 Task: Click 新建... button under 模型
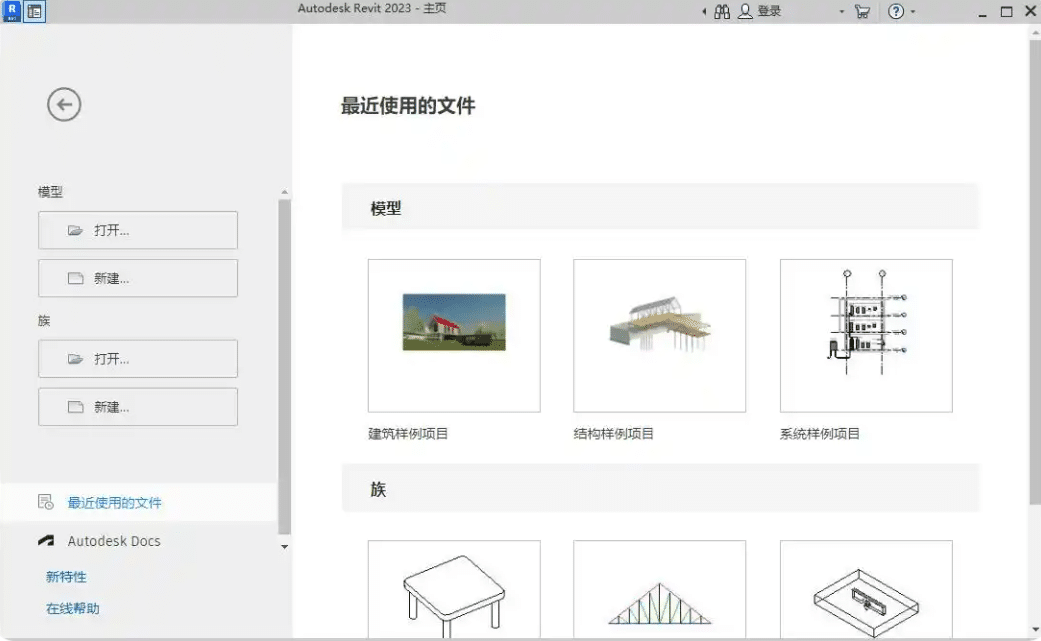click(x=138, y=278)
